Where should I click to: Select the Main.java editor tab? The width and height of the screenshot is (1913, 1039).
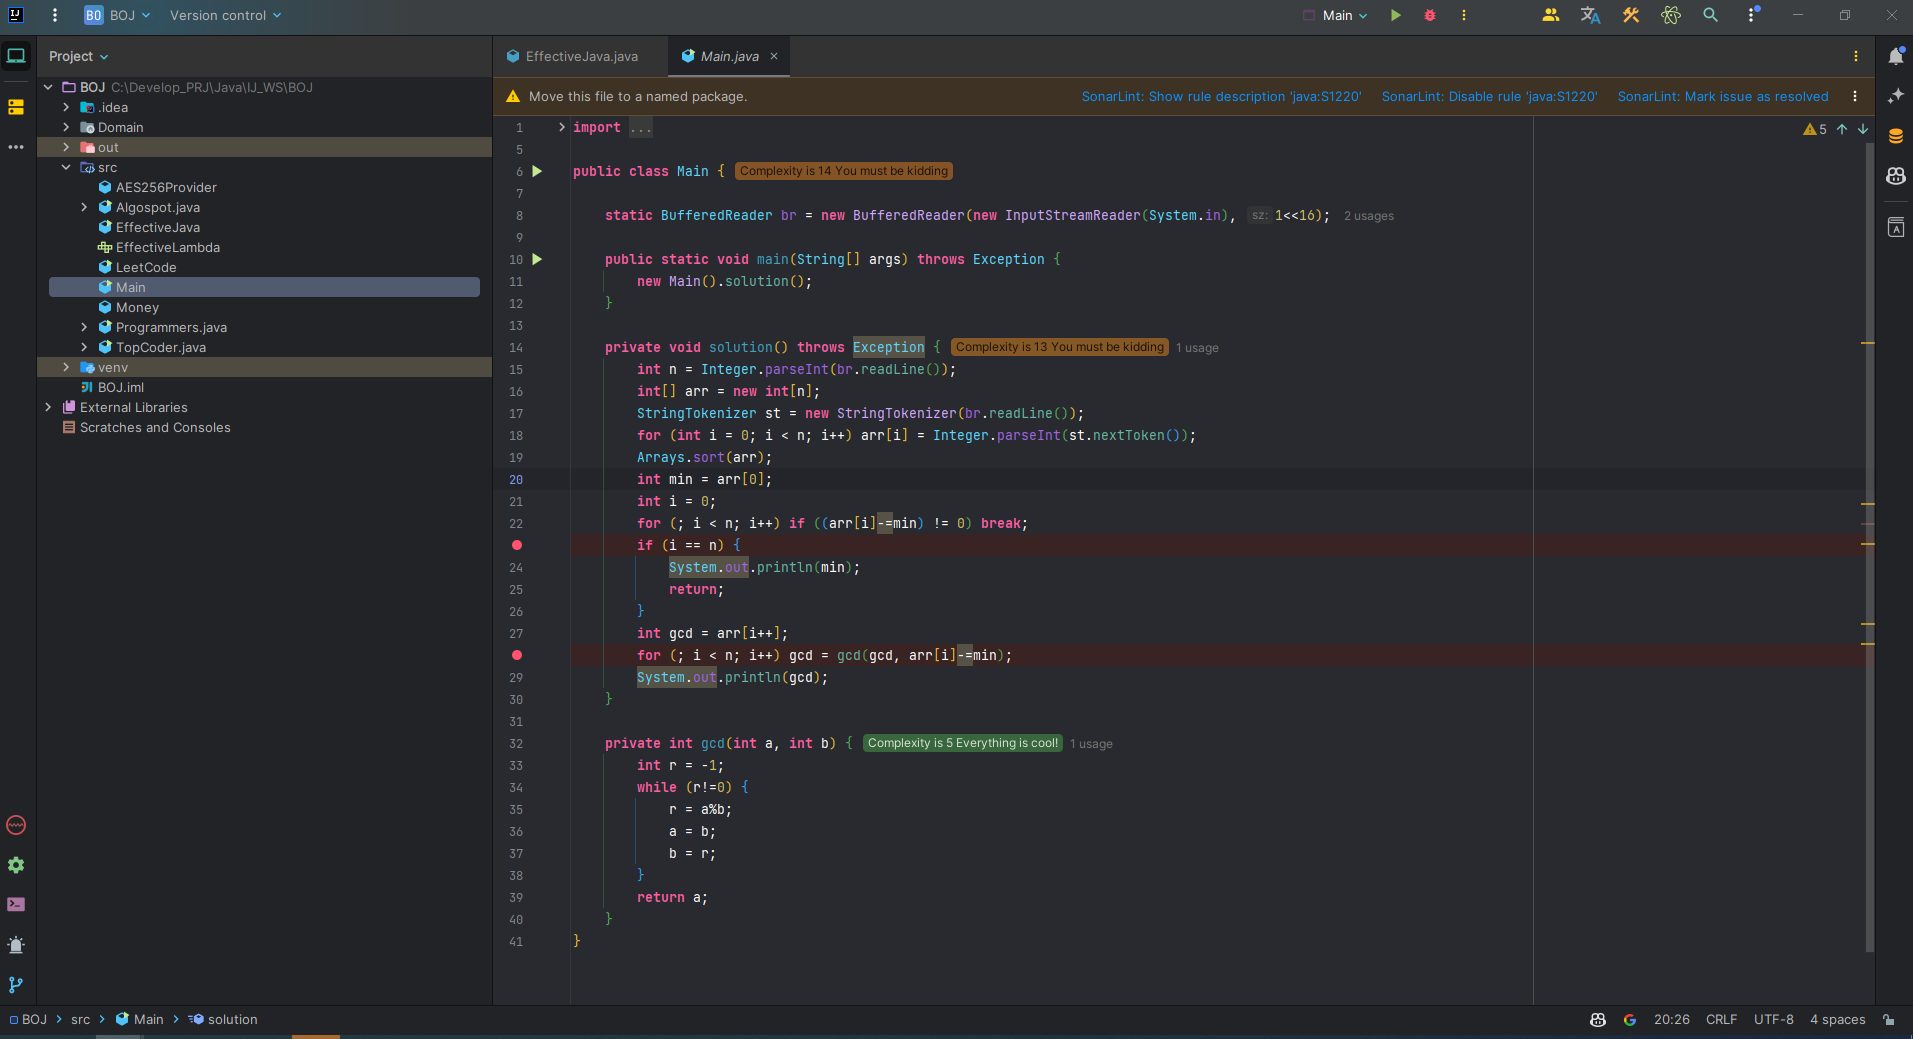pyautogui.click(x=729, y=56)
